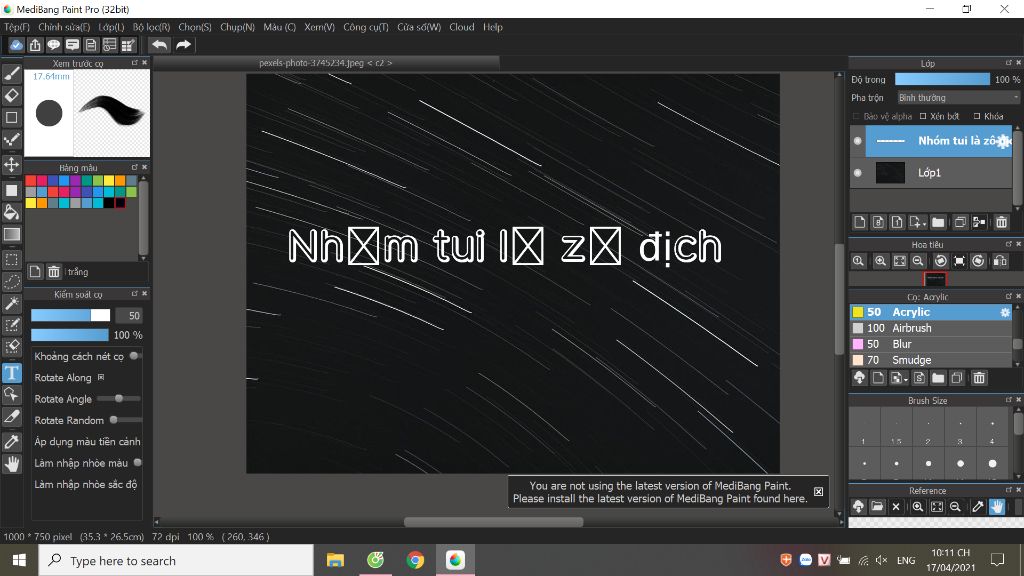Select the pexels-photo-3745234.jpeg document tab
This screenshot has height=576, width=1024.
325,63
